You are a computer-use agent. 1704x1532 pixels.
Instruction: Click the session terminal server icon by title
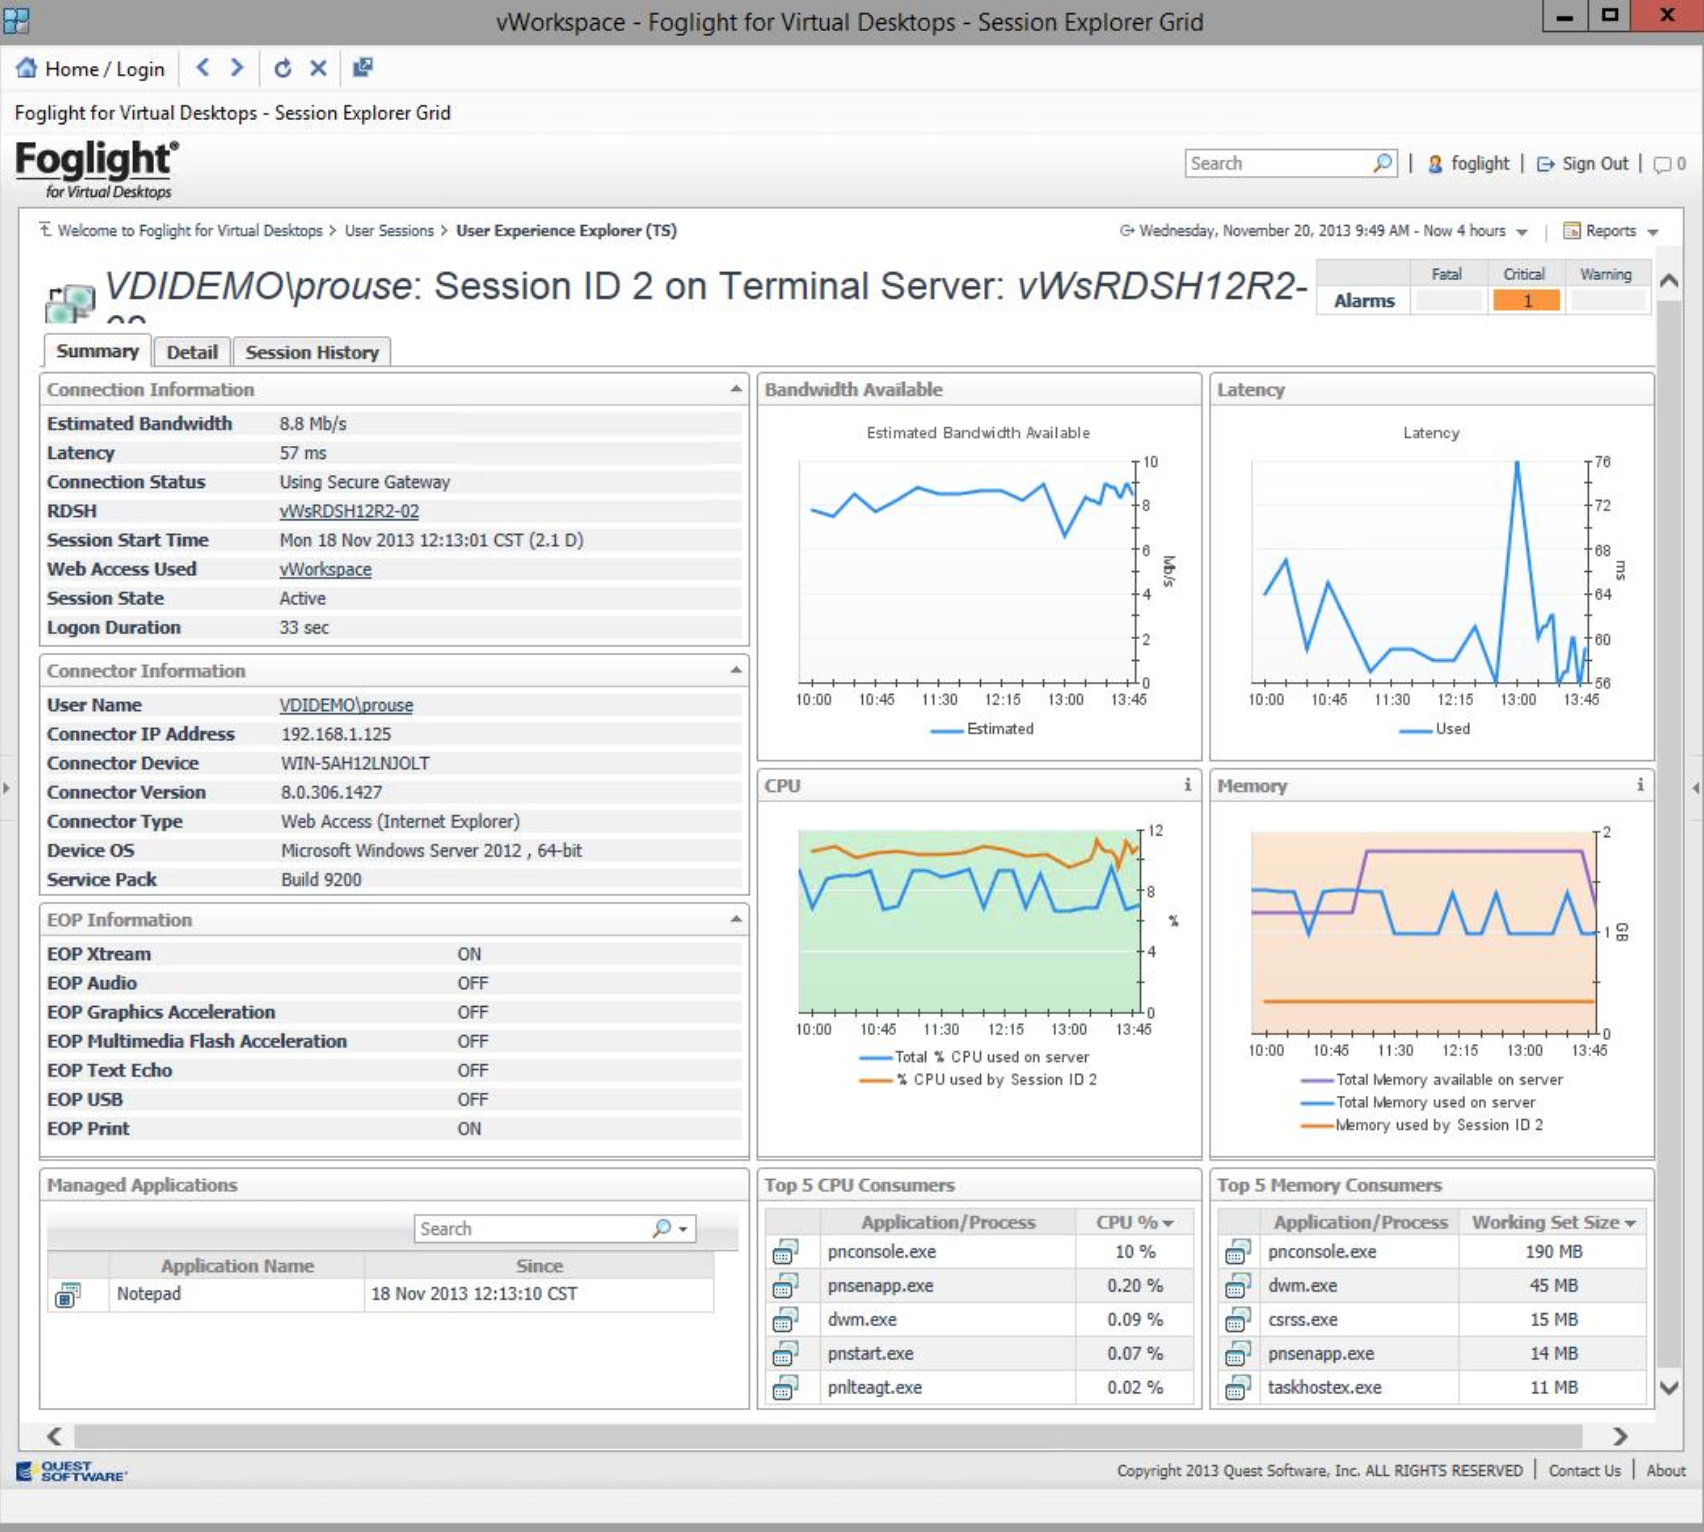(x=70, y=303)
